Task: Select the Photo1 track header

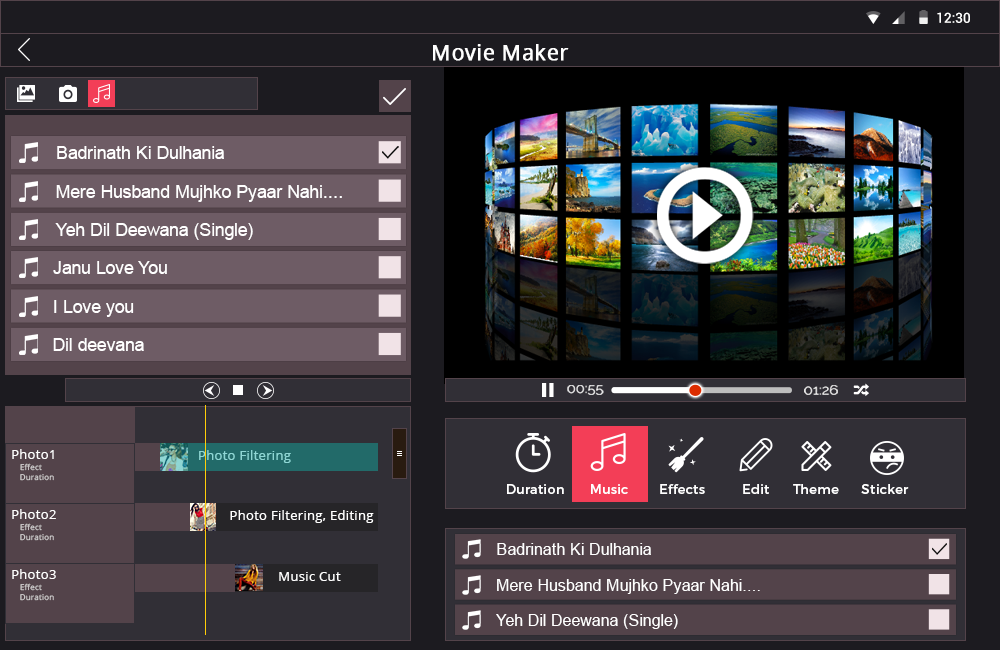Action: [x=70, y=473]
